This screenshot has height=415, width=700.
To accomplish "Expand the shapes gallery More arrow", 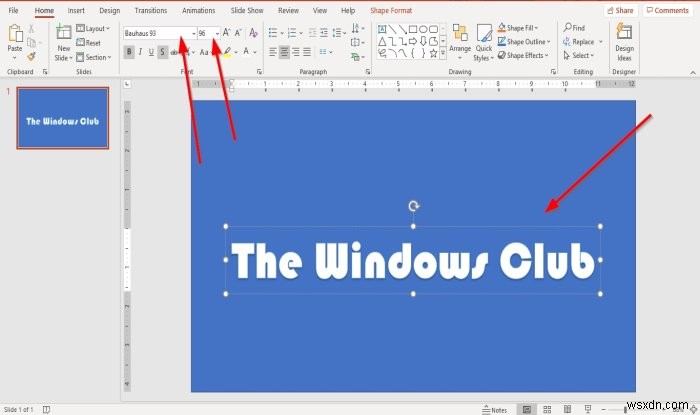I will coord(443,54).
